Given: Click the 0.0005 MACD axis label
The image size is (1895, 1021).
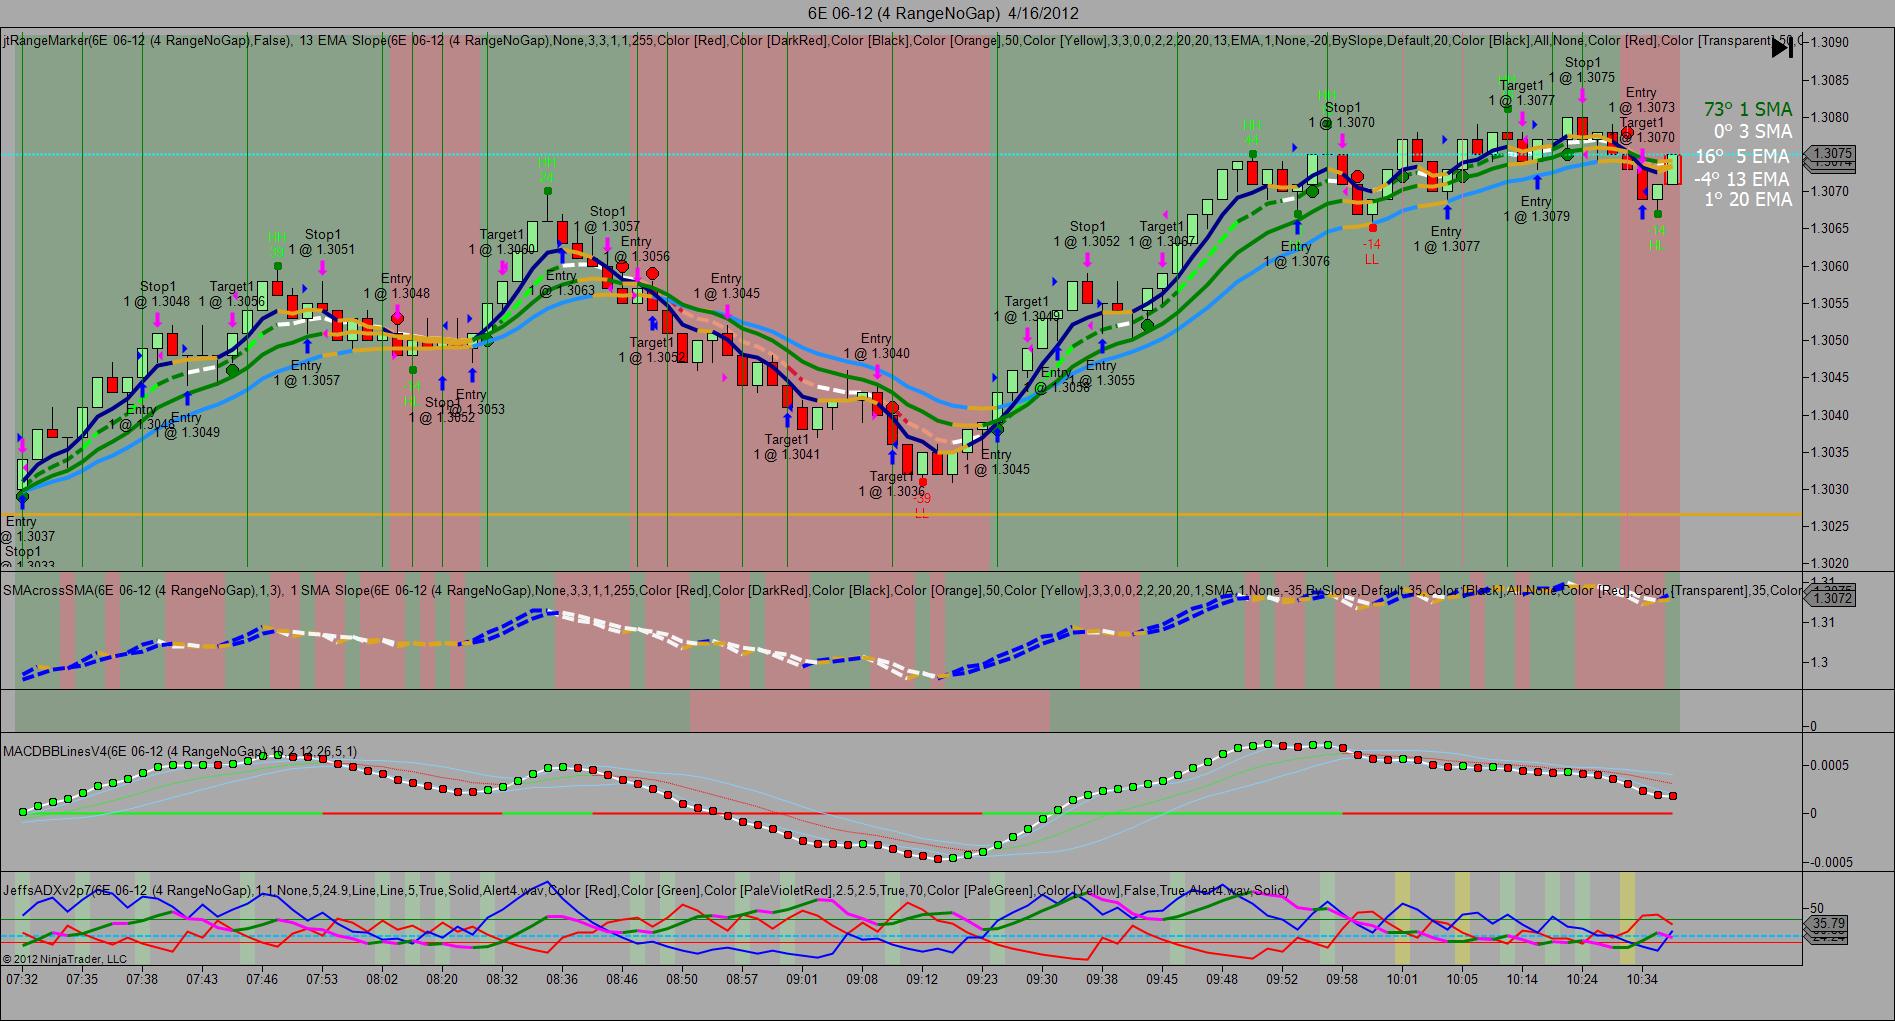Looking at the screenshot, I should (1832, 765).
